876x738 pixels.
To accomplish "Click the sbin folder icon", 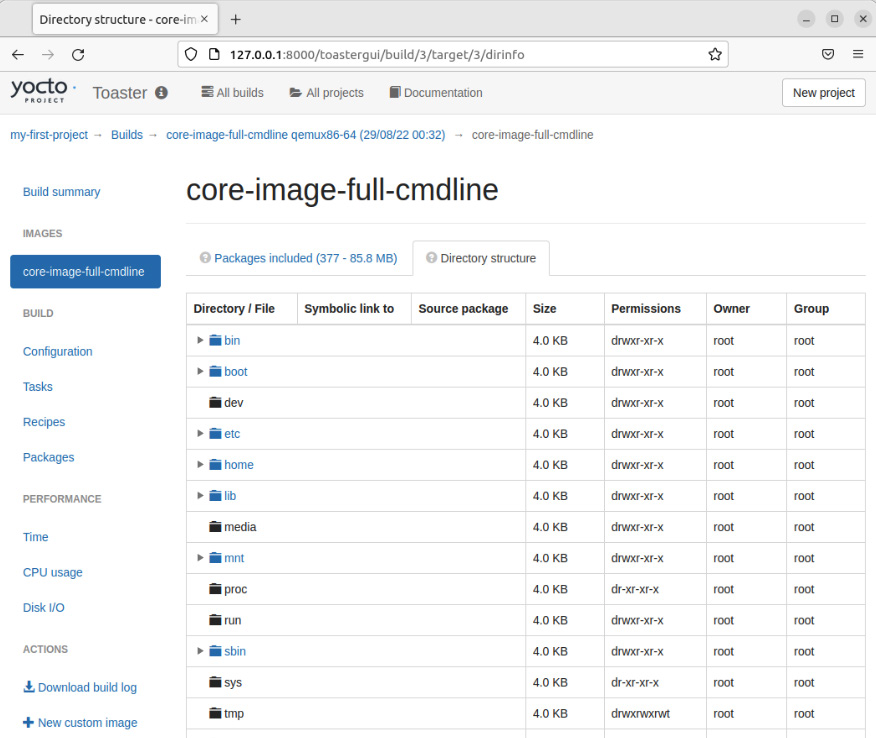I will click(x=215, y=651).
